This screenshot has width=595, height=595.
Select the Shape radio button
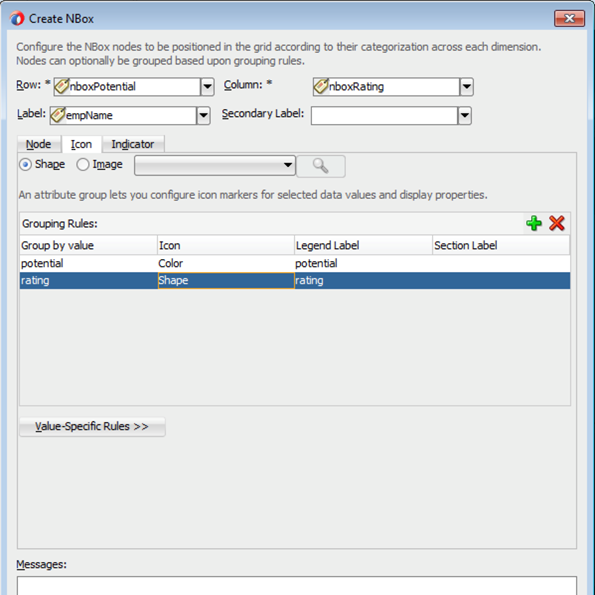tap(25, 165)
